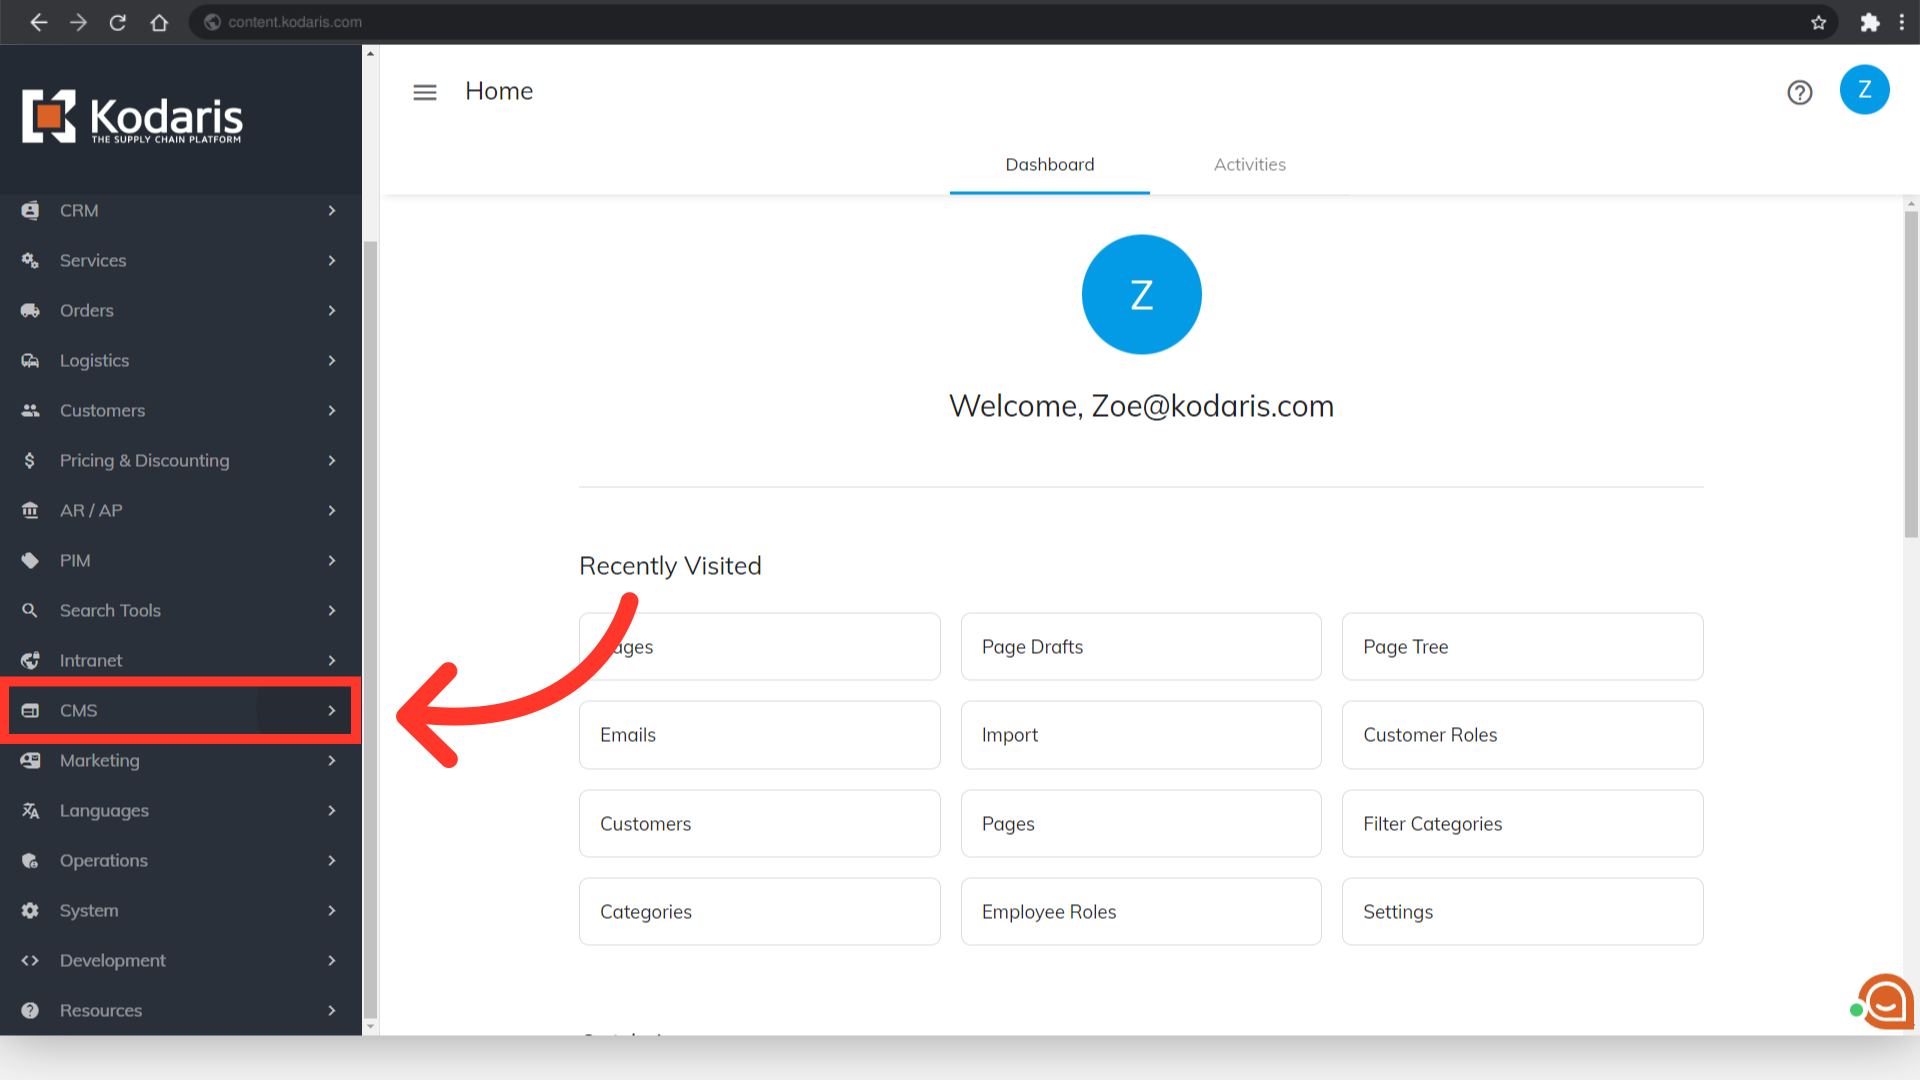This screenshot has width=1920, height=1080.
Task: Click the Z user avatar in header
Action: click(1864, 90)
